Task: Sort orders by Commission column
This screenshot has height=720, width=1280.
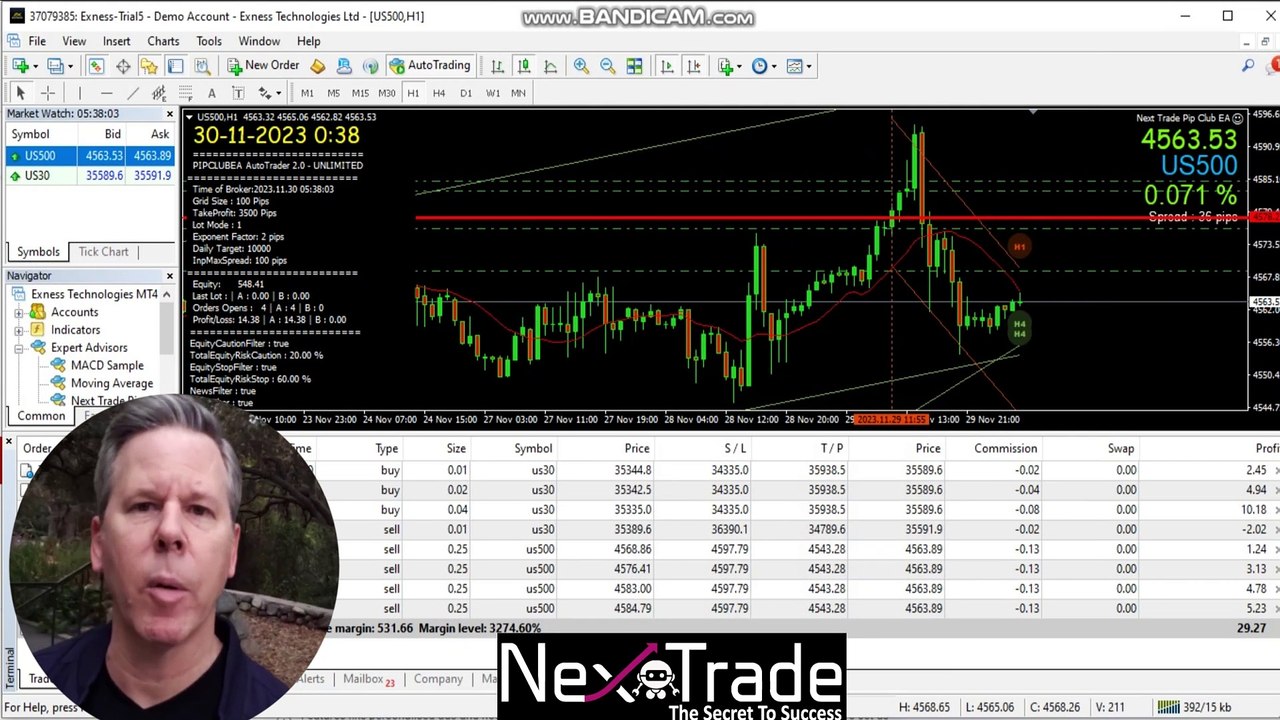Action: coord(1005,448)
